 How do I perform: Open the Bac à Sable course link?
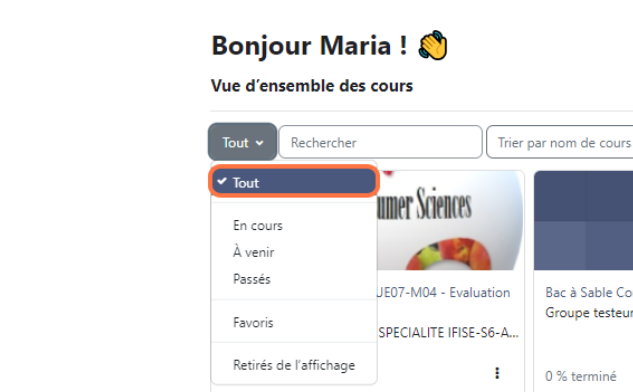tap(589, 292)
